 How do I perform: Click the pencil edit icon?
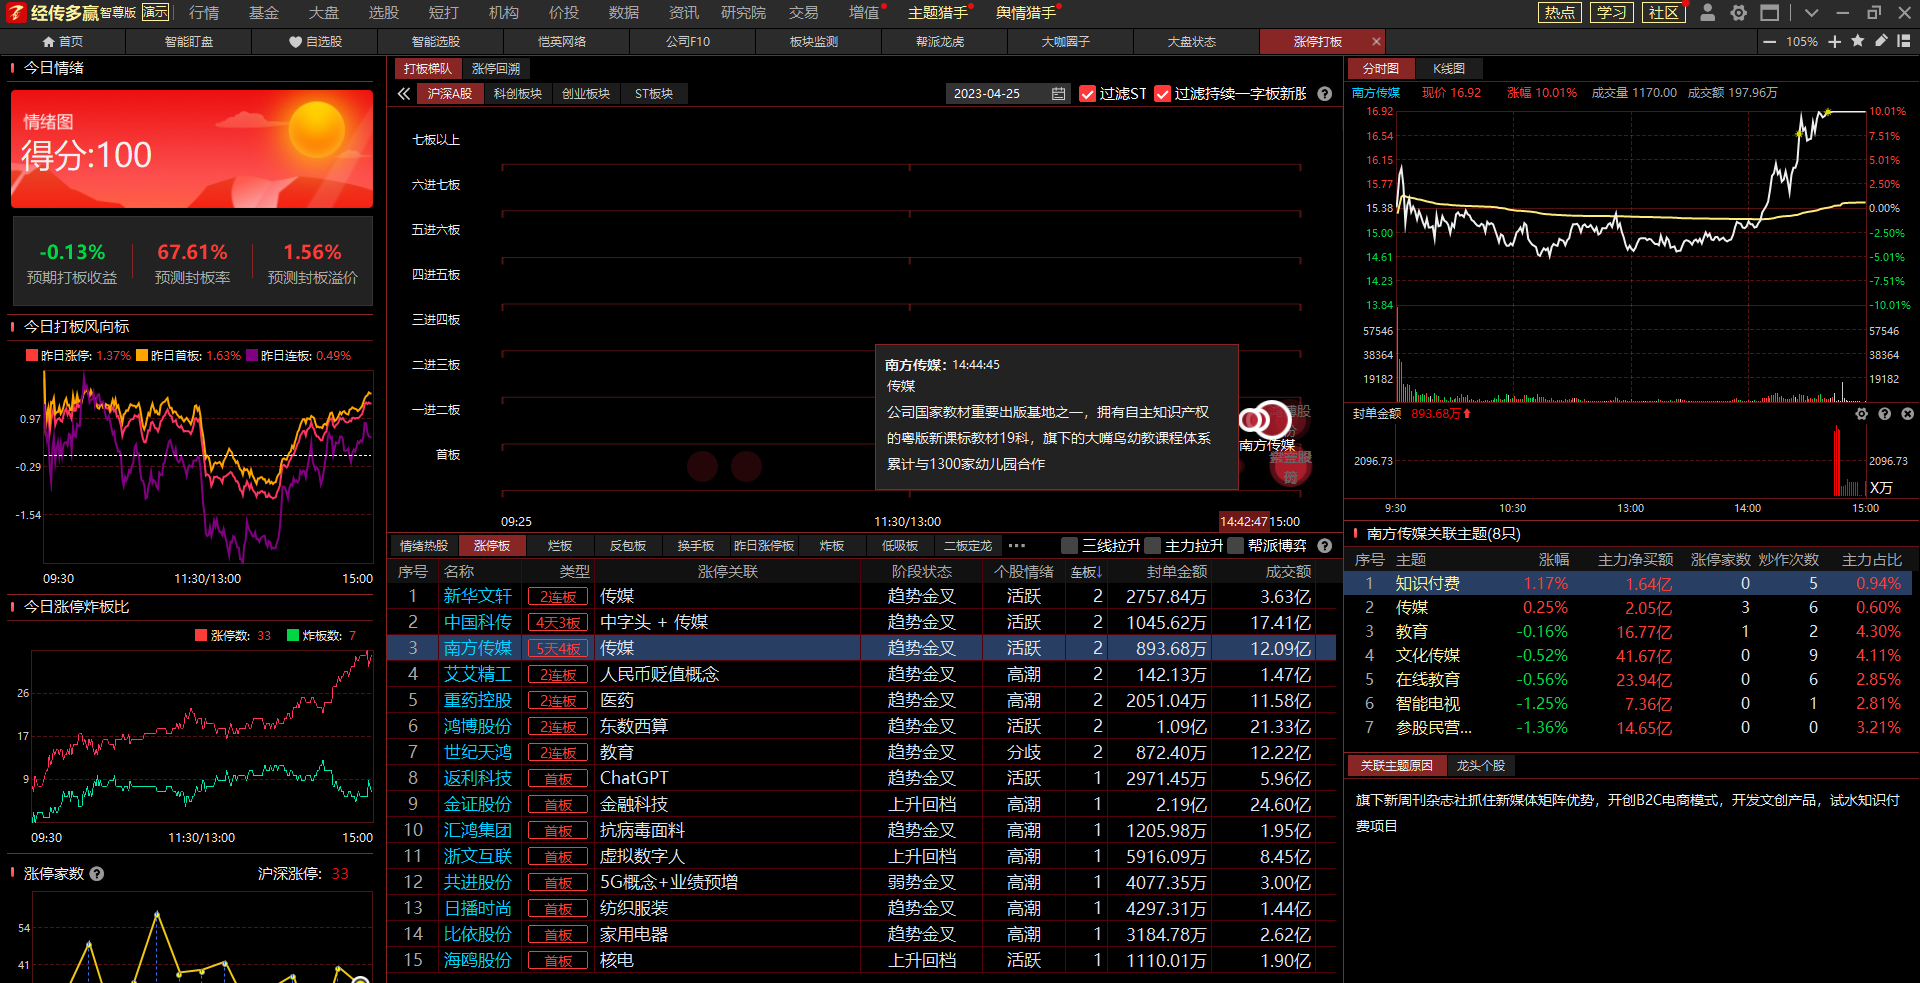1881,41
